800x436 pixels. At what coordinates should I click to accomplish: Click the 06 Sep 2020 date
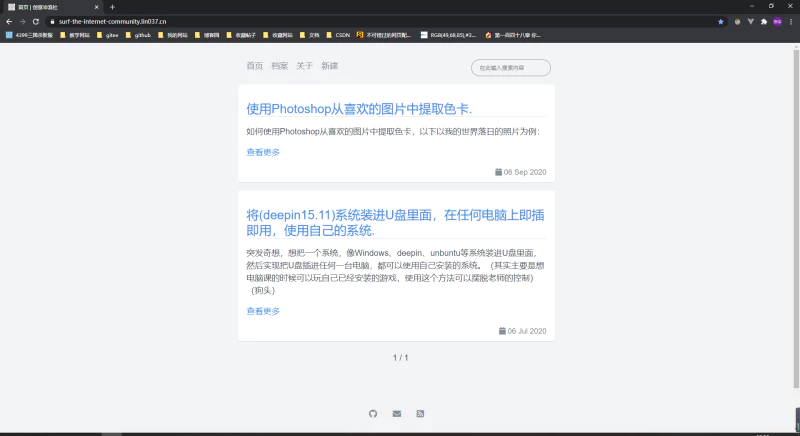click(x=520, y=172)
